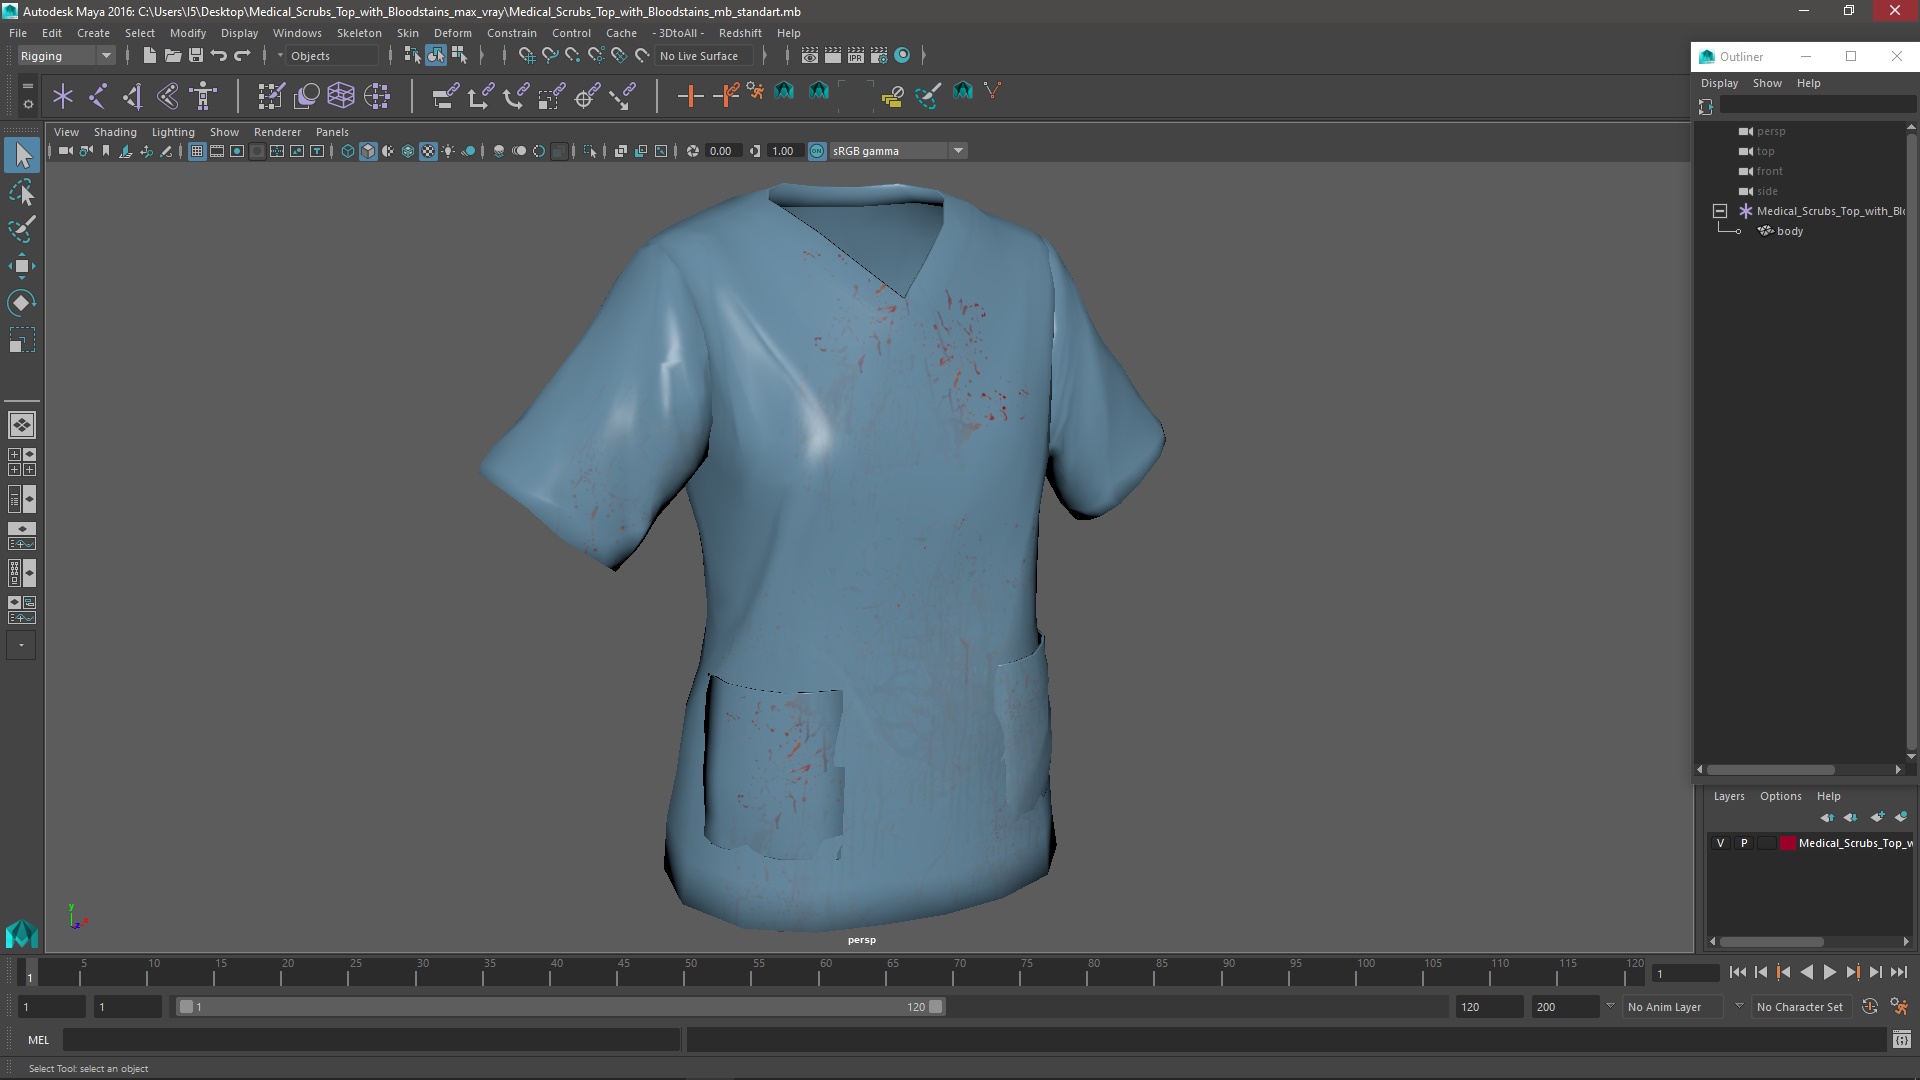1920x1080 pixels.
Task: Click Animation Preferences icon
Action: (1899, 1007)
